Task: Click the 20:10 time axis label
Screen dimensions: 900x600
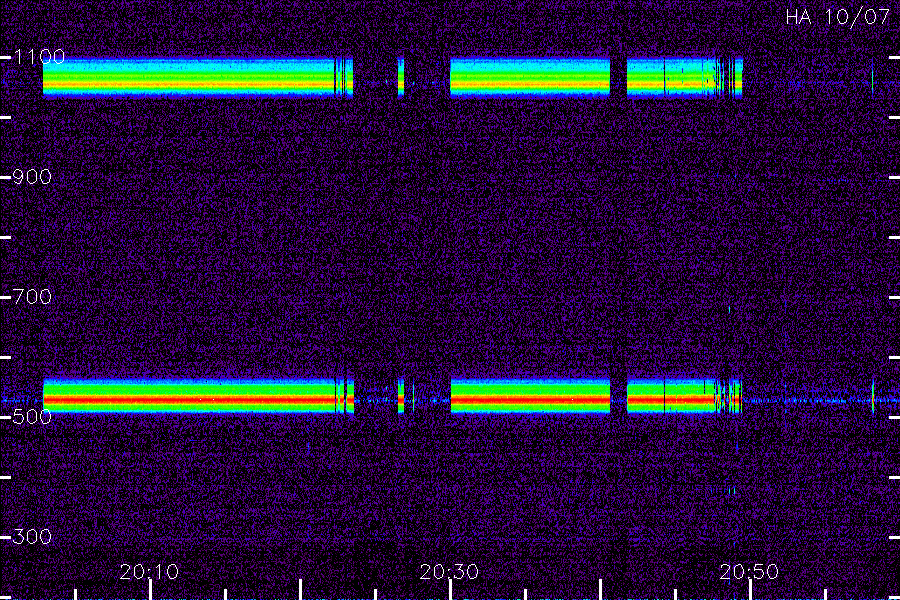Action: point(149,572)
